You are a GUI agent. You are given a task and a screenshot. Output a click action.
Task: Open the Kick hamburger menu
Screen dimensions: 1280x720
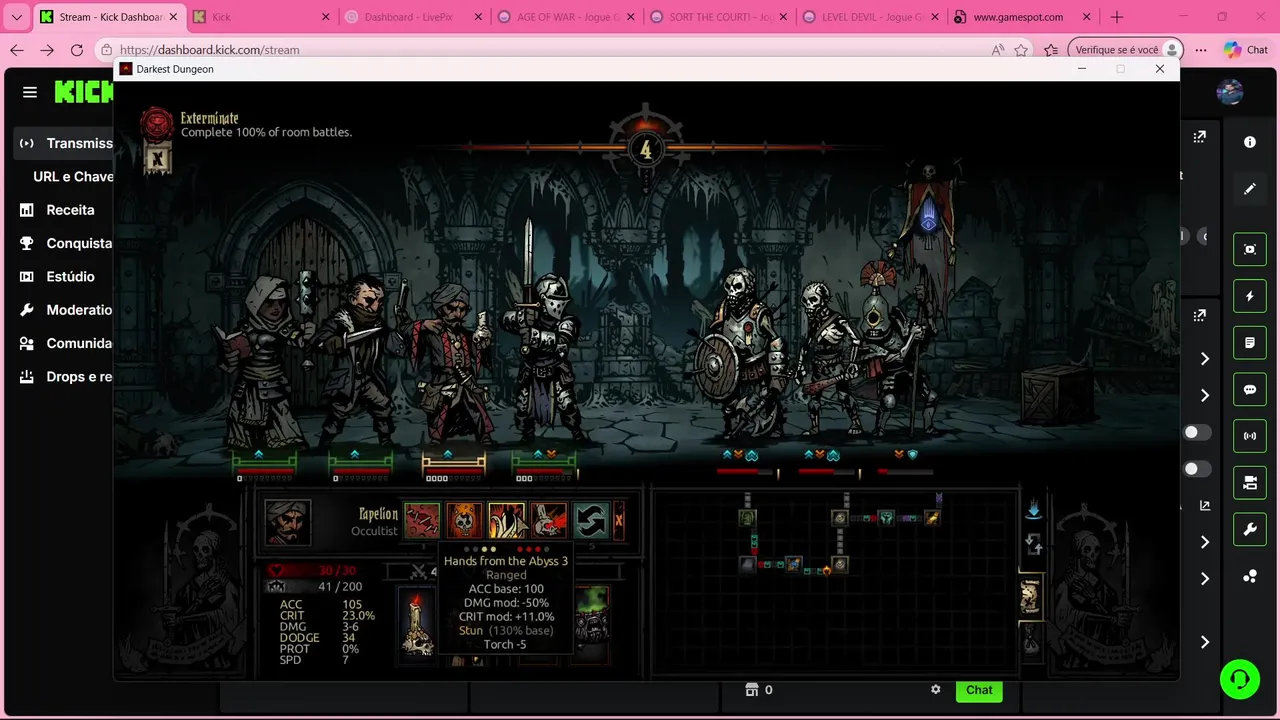click(x=30, y=92)
